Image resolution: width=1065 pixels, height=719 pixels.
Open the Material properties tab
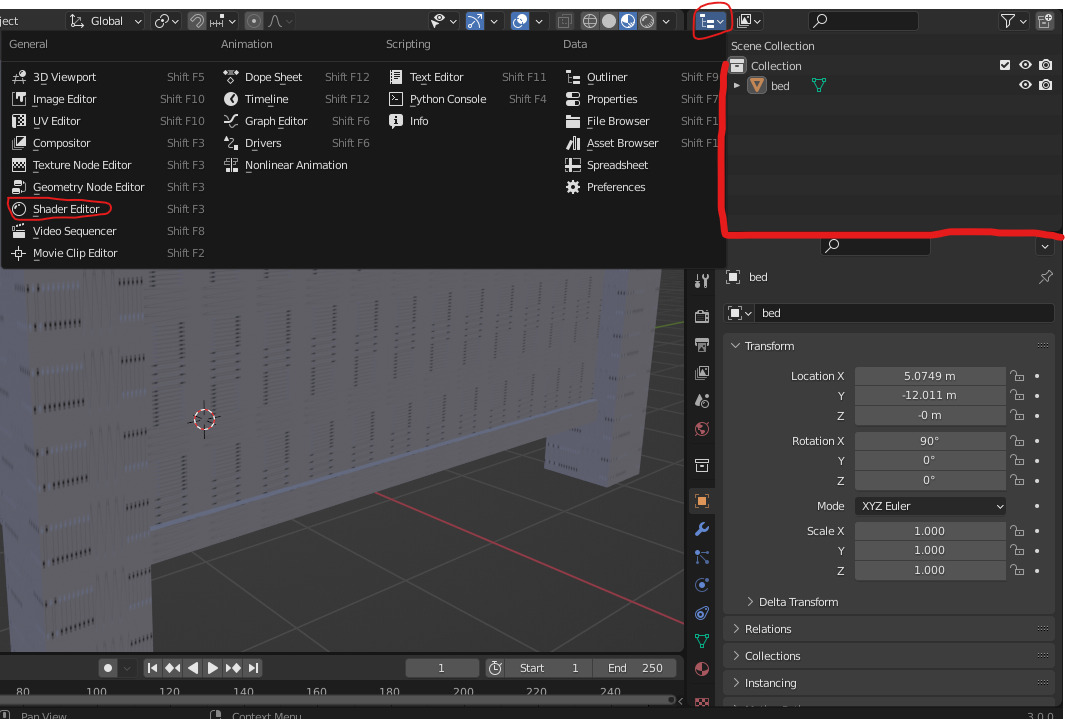click(702, 669)
